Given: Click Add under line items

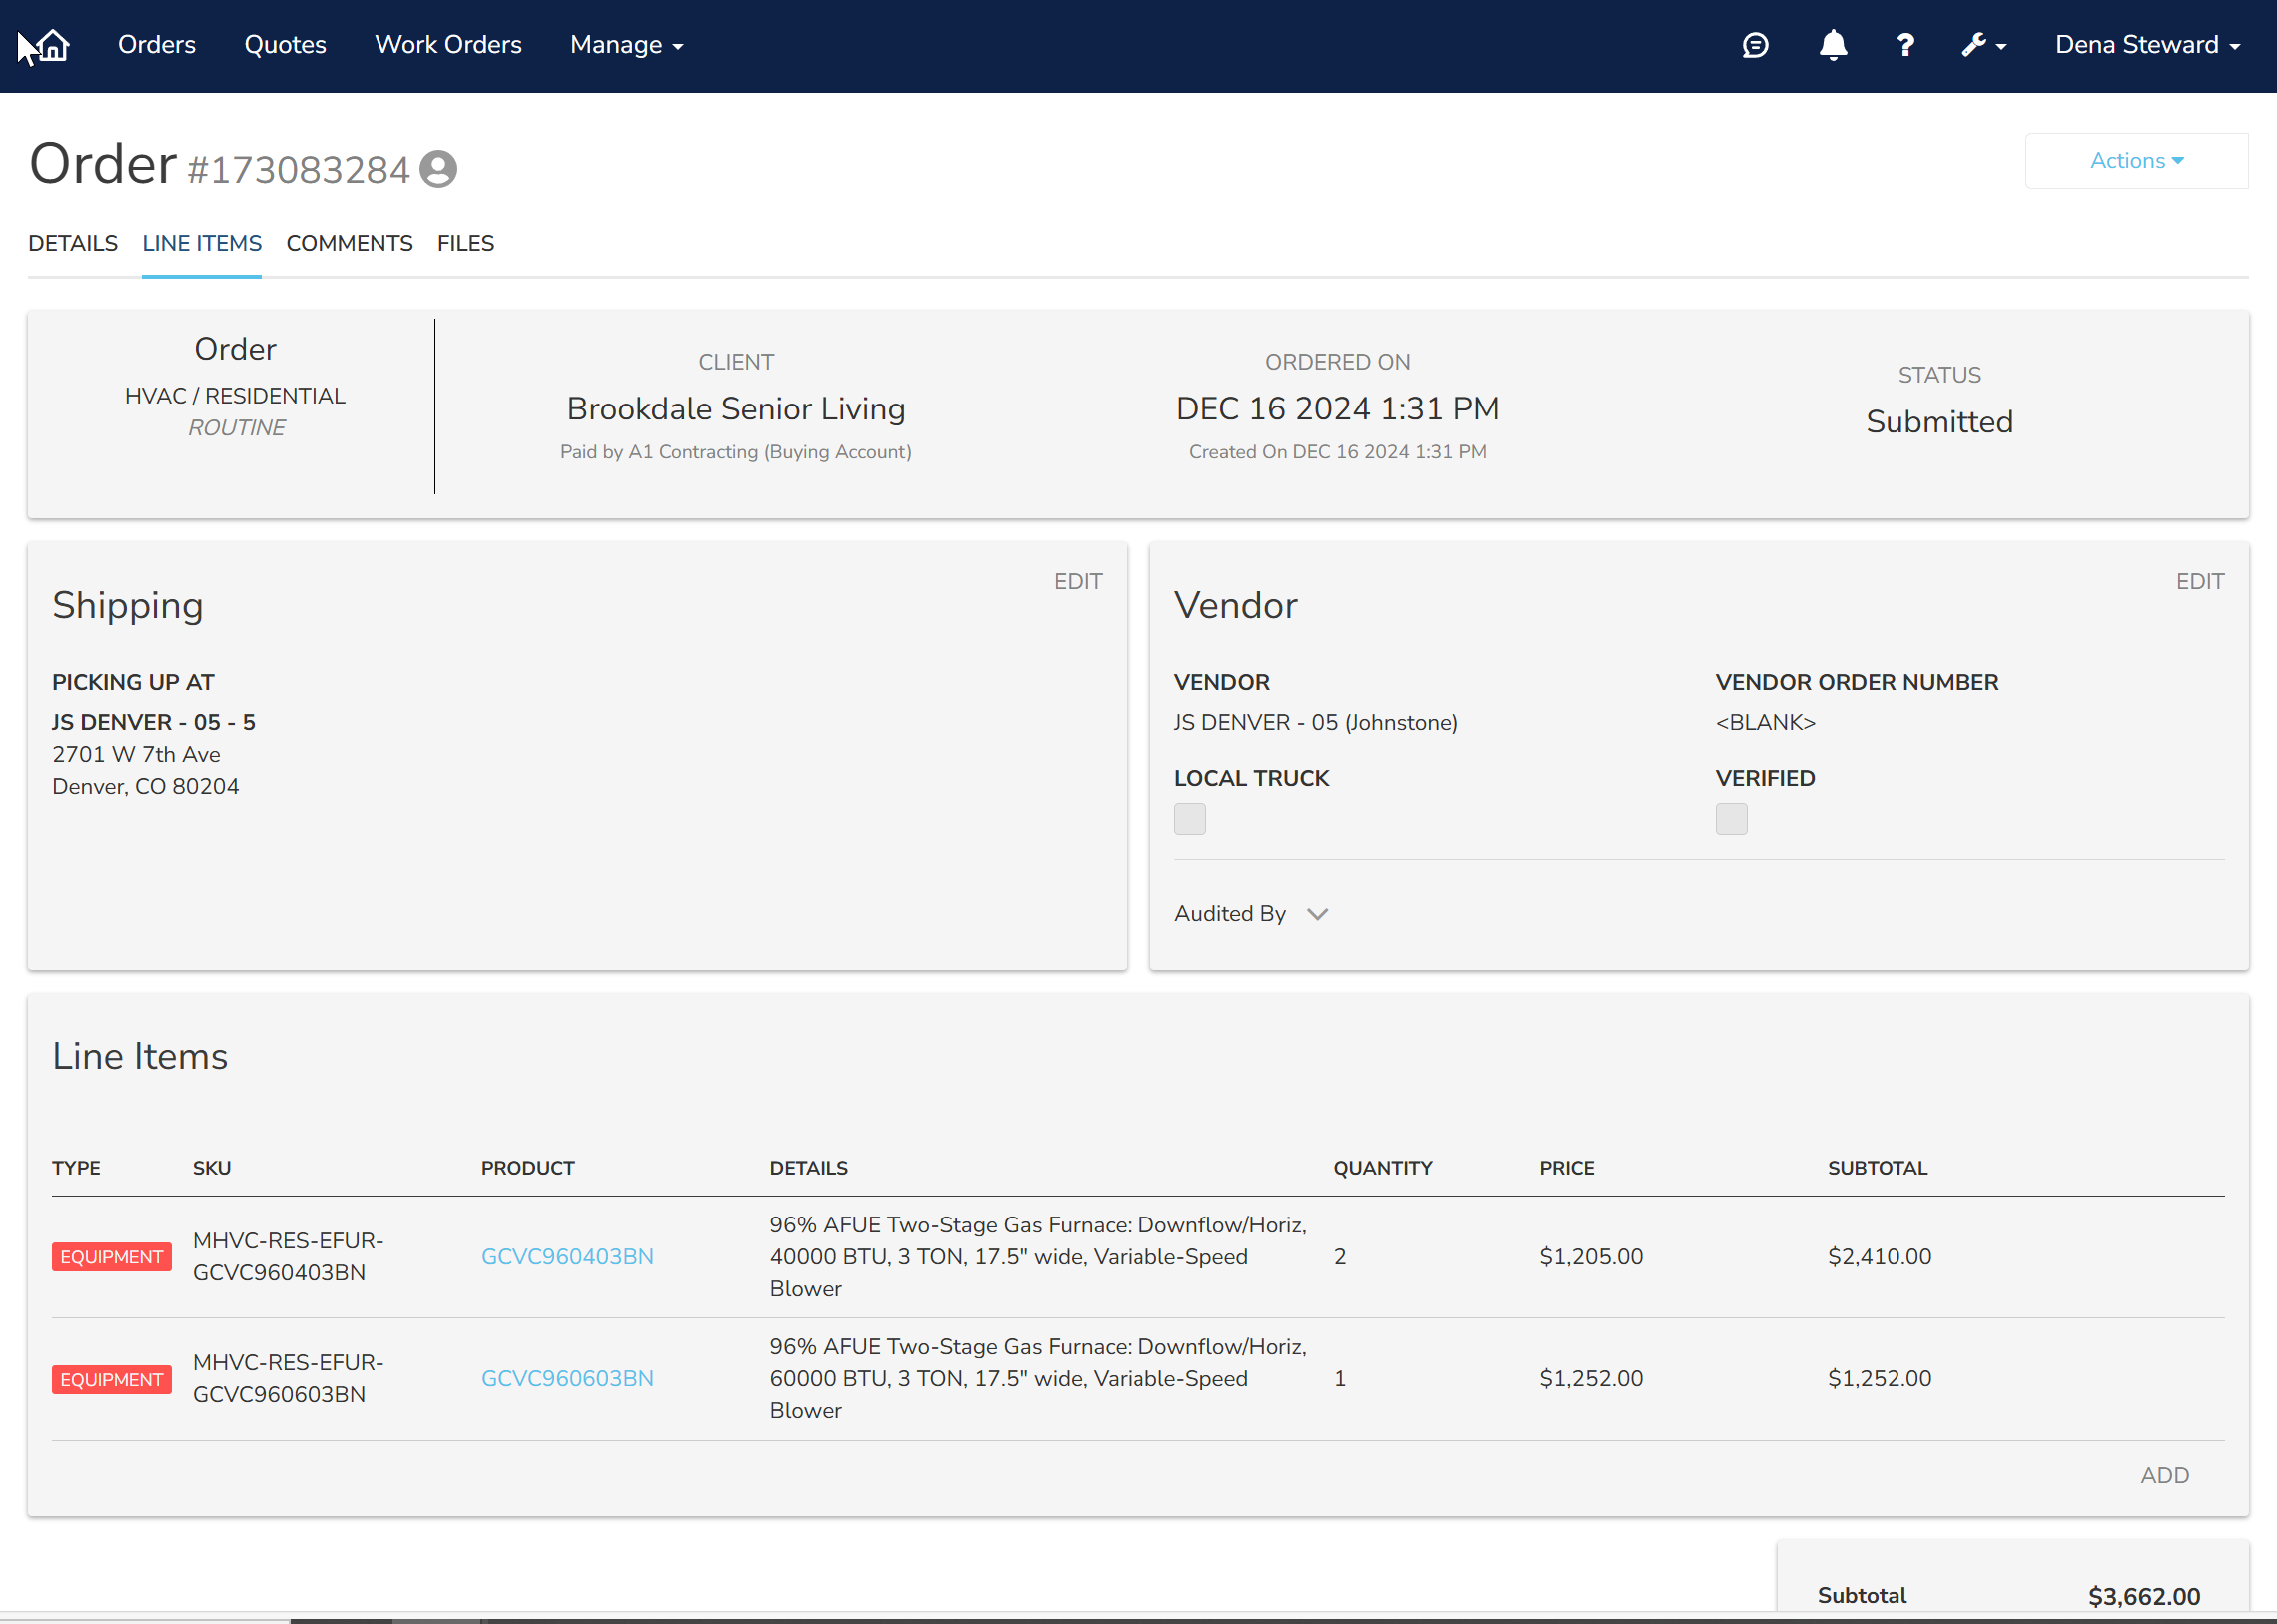Looking at the screenshot, I should click(x=2164, y=1475).
